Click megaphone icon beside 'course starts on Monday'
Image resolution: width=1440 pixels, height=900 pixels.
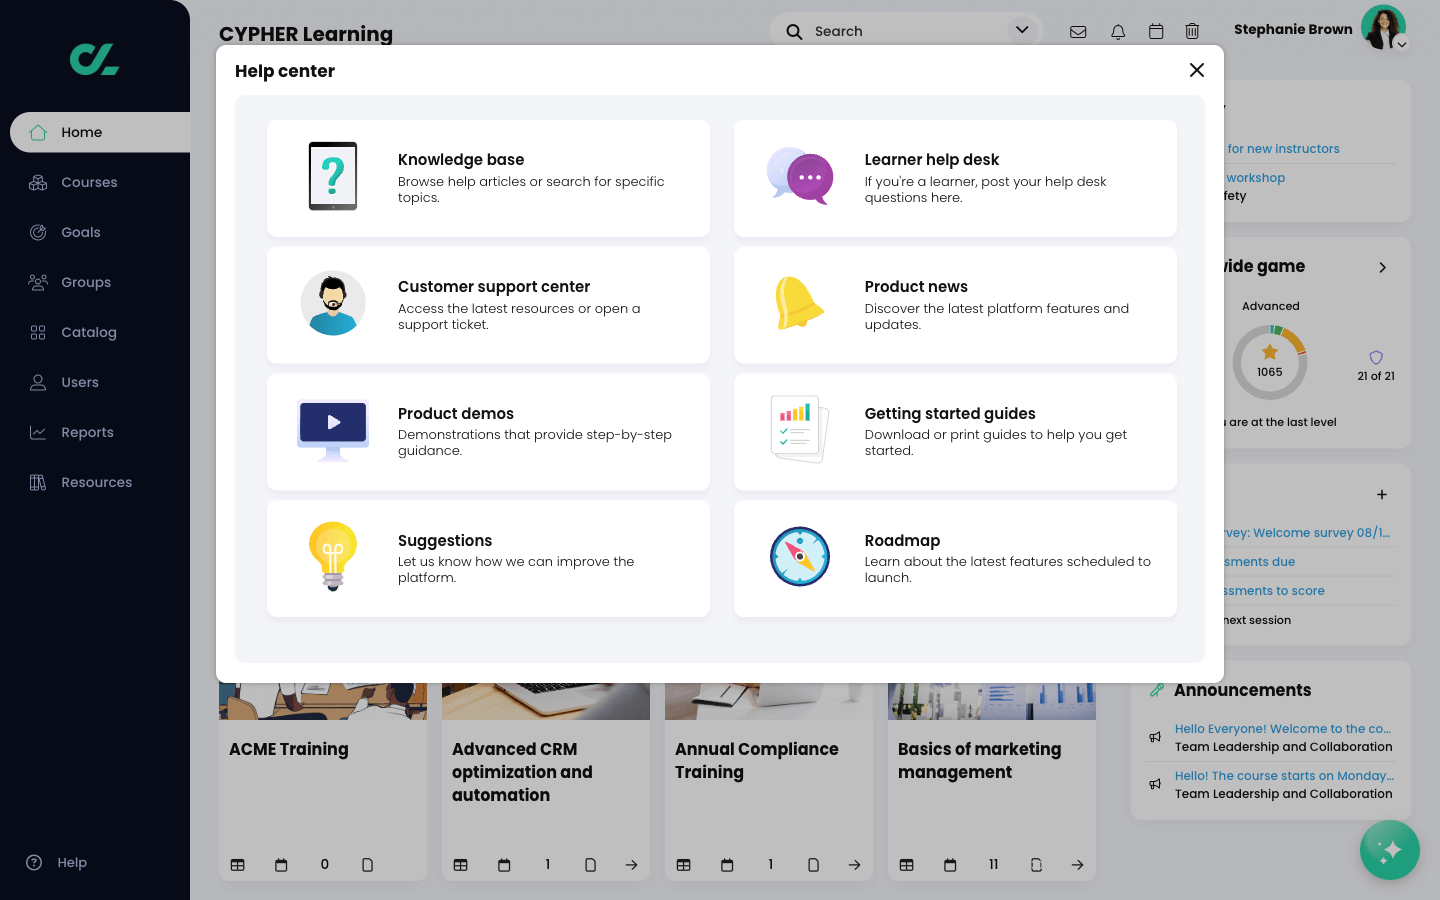(1155, 784)
